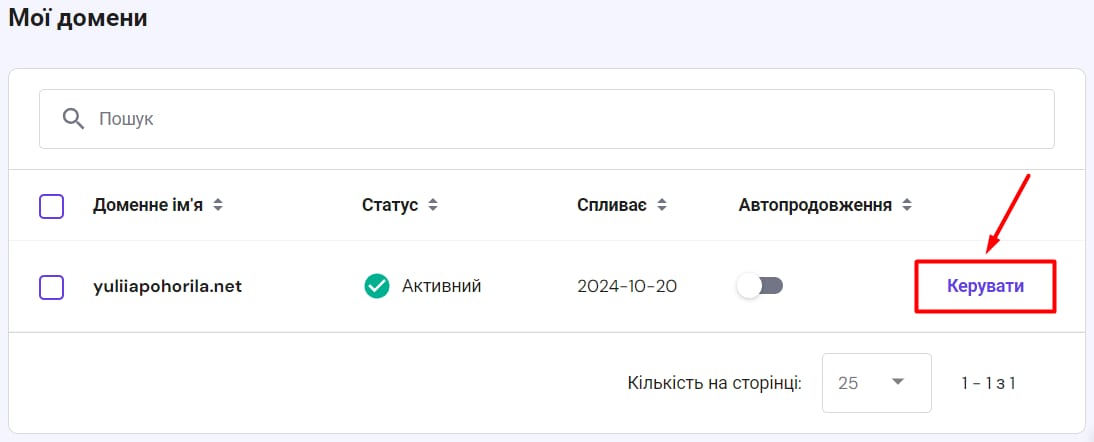Open the items-per-page dropdown showing 25
Image resolution: width=1094 pixels, height=442 pixels.
876,383
